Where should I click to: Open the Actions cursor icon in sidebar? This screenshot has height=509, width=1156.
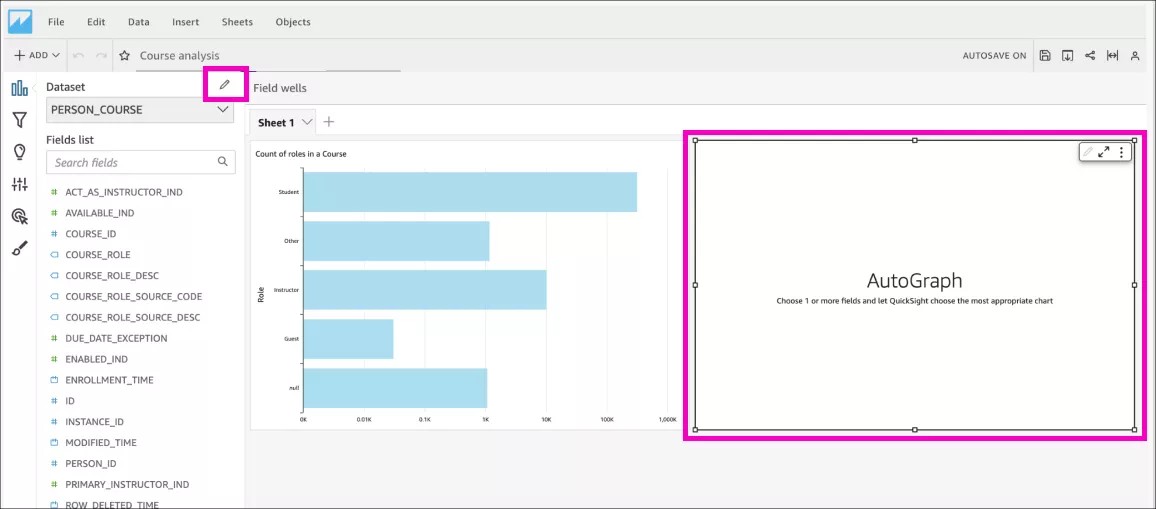(x=19, y=216)
